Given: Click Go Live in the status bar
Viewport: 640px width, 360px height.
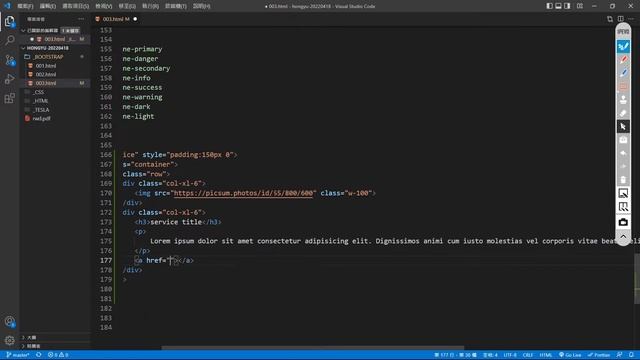Looking at the screenshot, I should (570, 355).
